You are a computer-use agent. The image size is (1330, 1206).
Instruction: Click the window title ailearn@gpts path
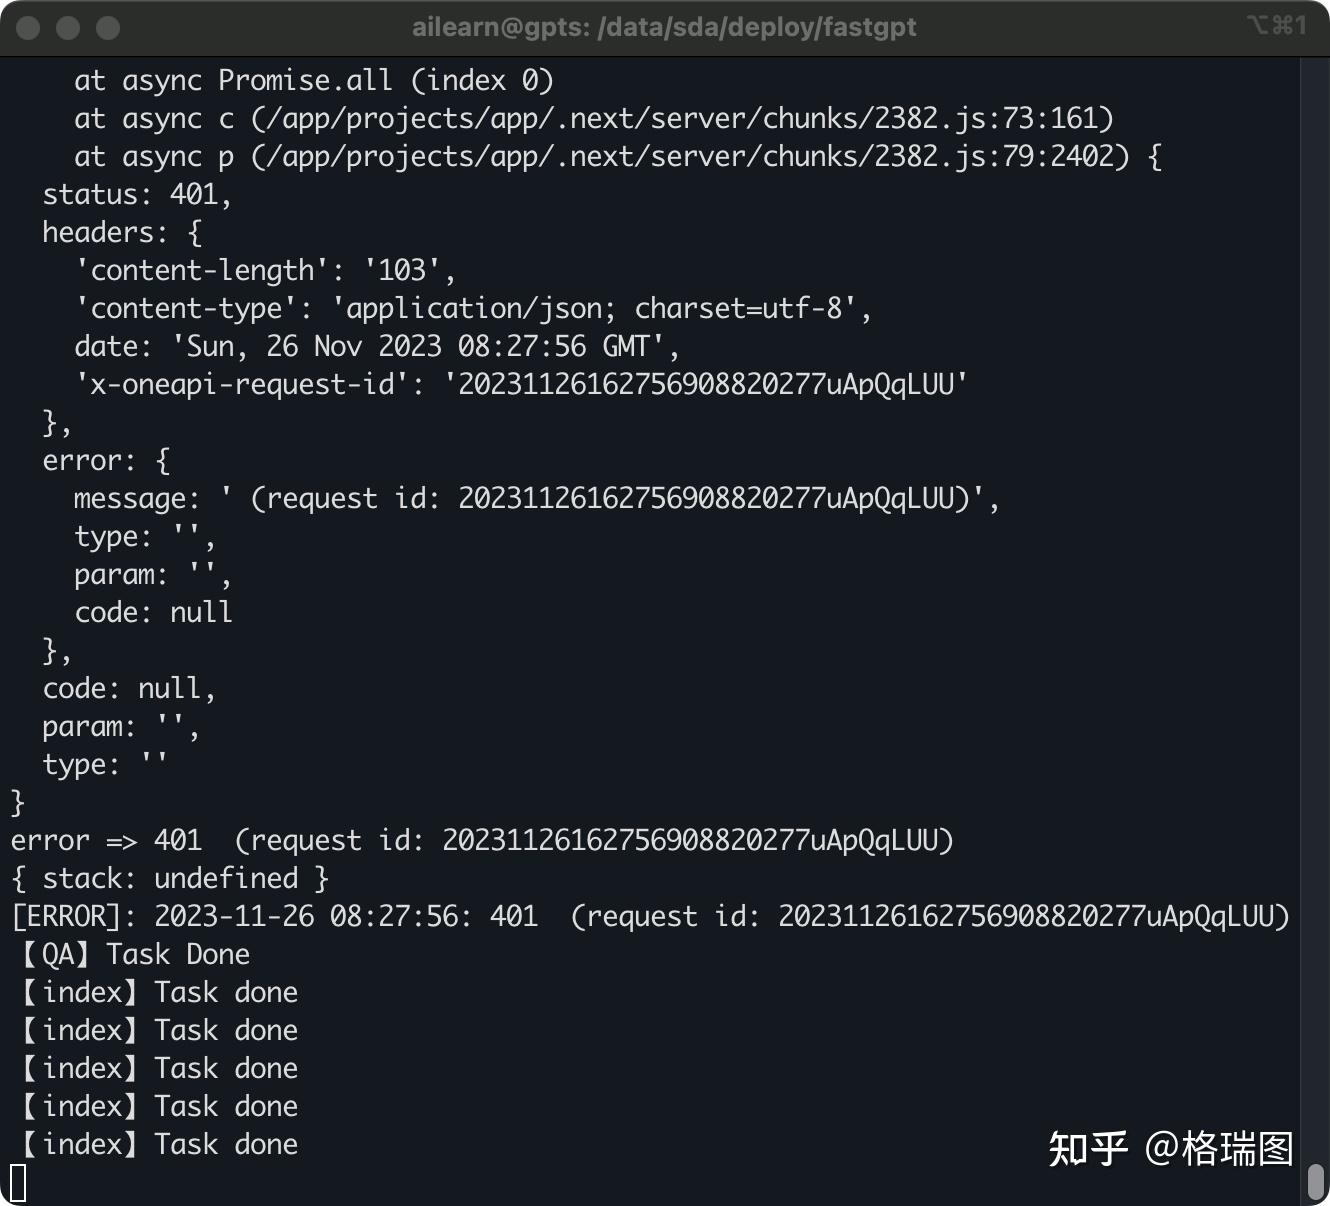664,28
